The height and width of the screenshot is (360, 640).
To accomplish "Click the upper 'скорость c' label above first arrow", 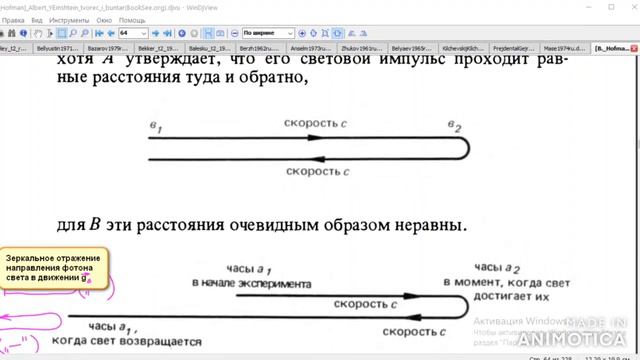I will [315, 123].
